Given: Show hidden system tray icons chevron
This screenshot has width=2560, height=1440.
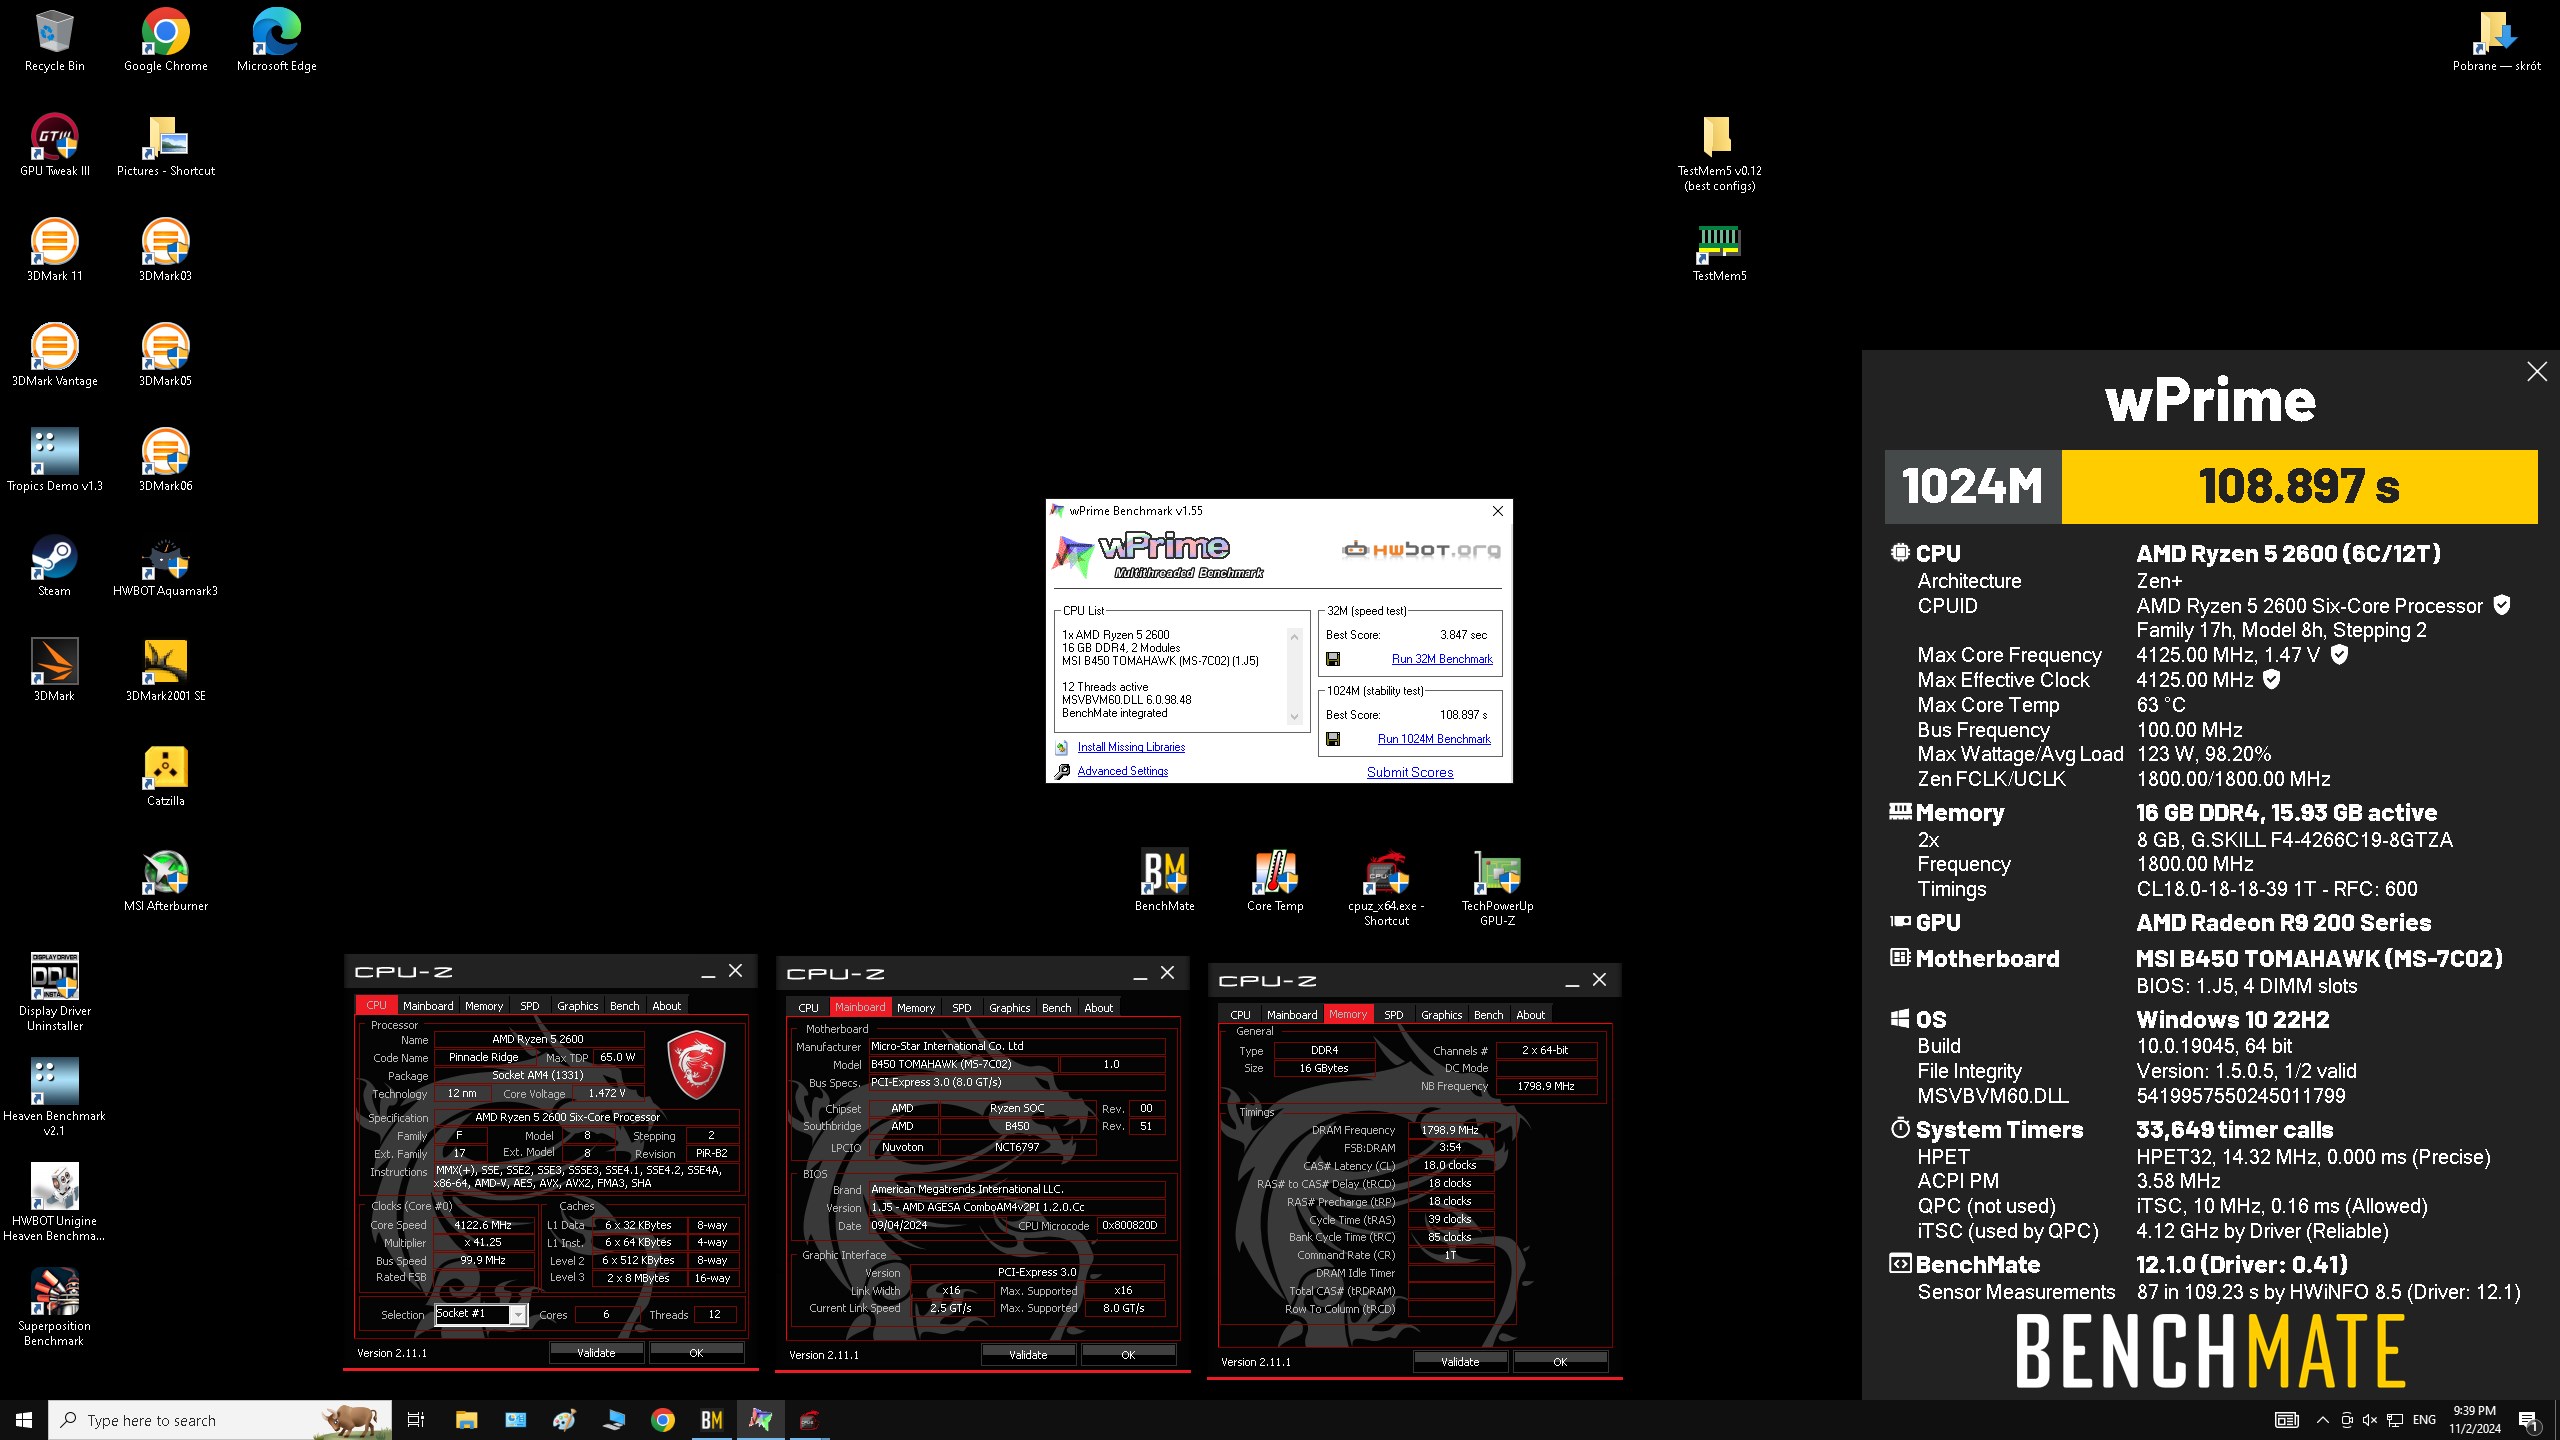Looking at the screenshot, I should click(x=2322, y=1420).
